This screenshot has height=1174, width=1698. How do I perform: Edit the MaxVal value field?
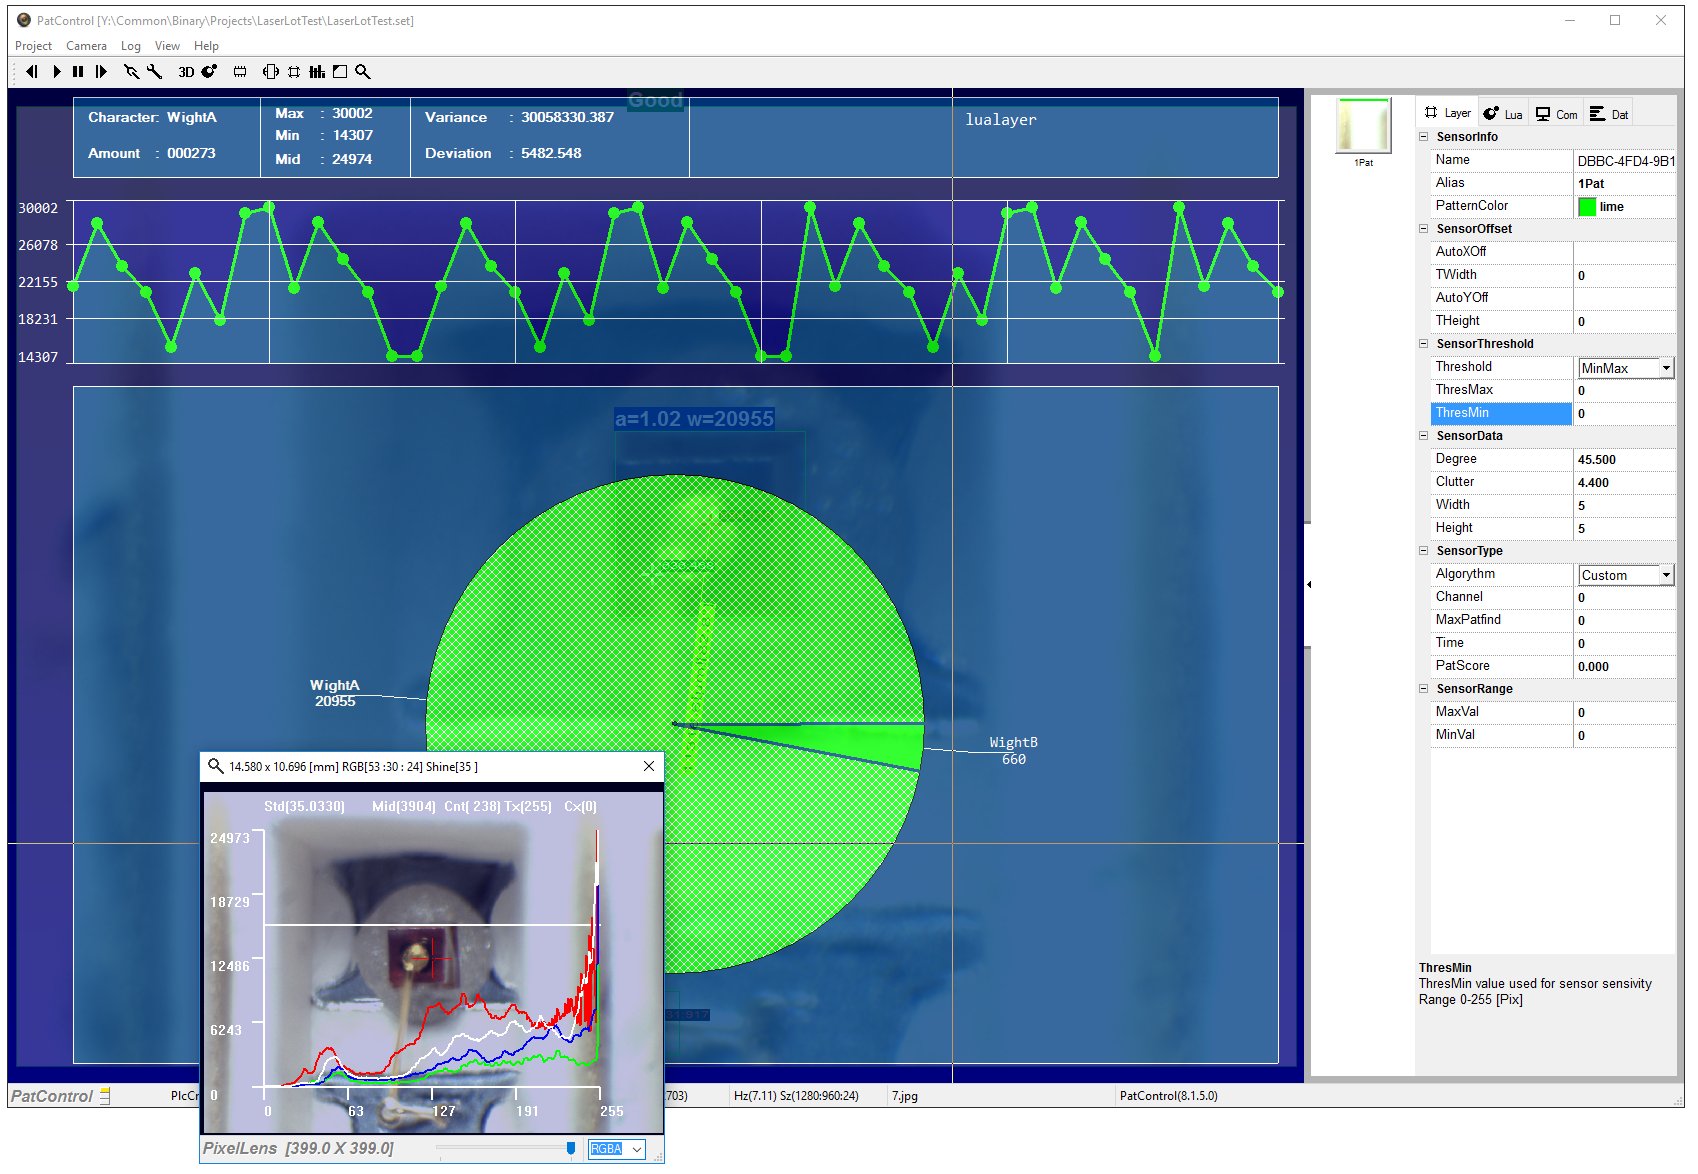1624,712
